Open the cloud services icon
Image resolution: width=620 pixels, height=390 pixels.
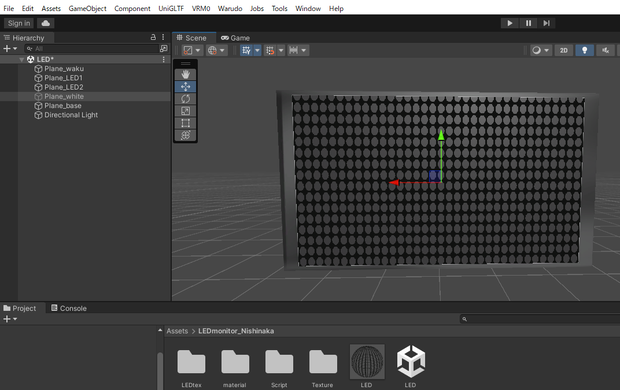tap(45, 23)
